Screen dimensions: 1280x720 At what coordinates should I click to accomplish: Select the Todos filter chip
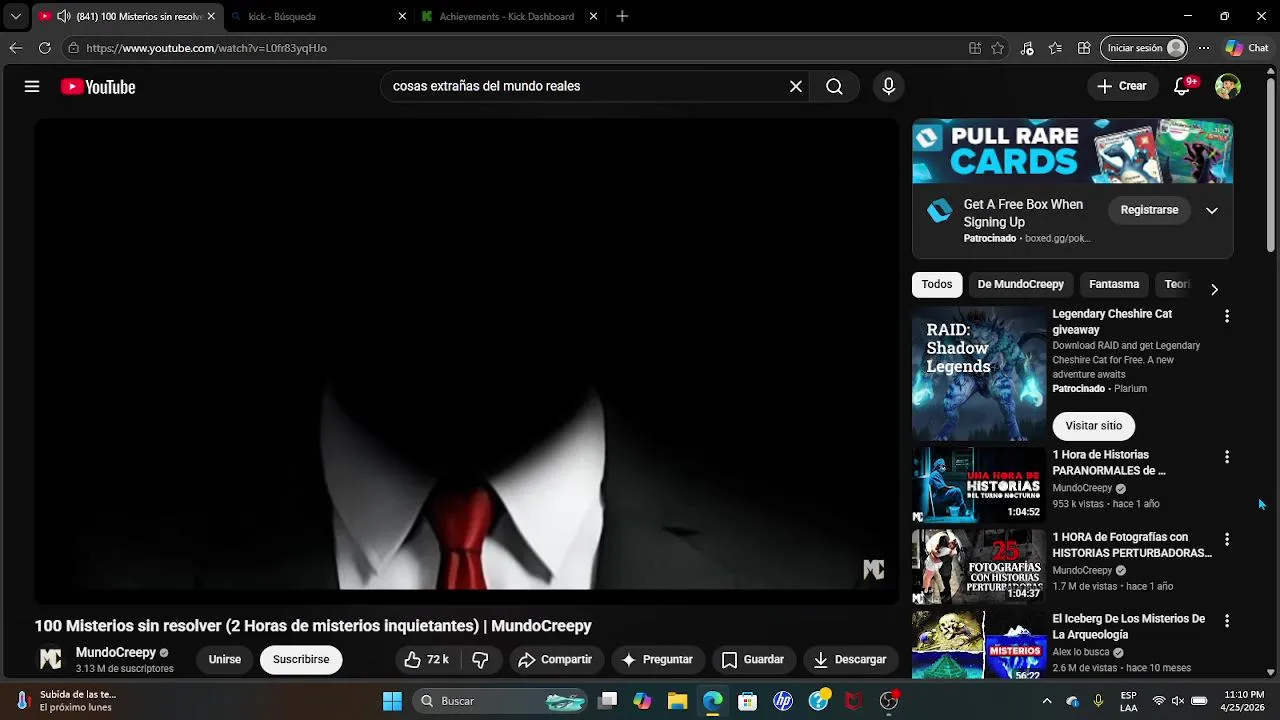[x=937, y=285]
